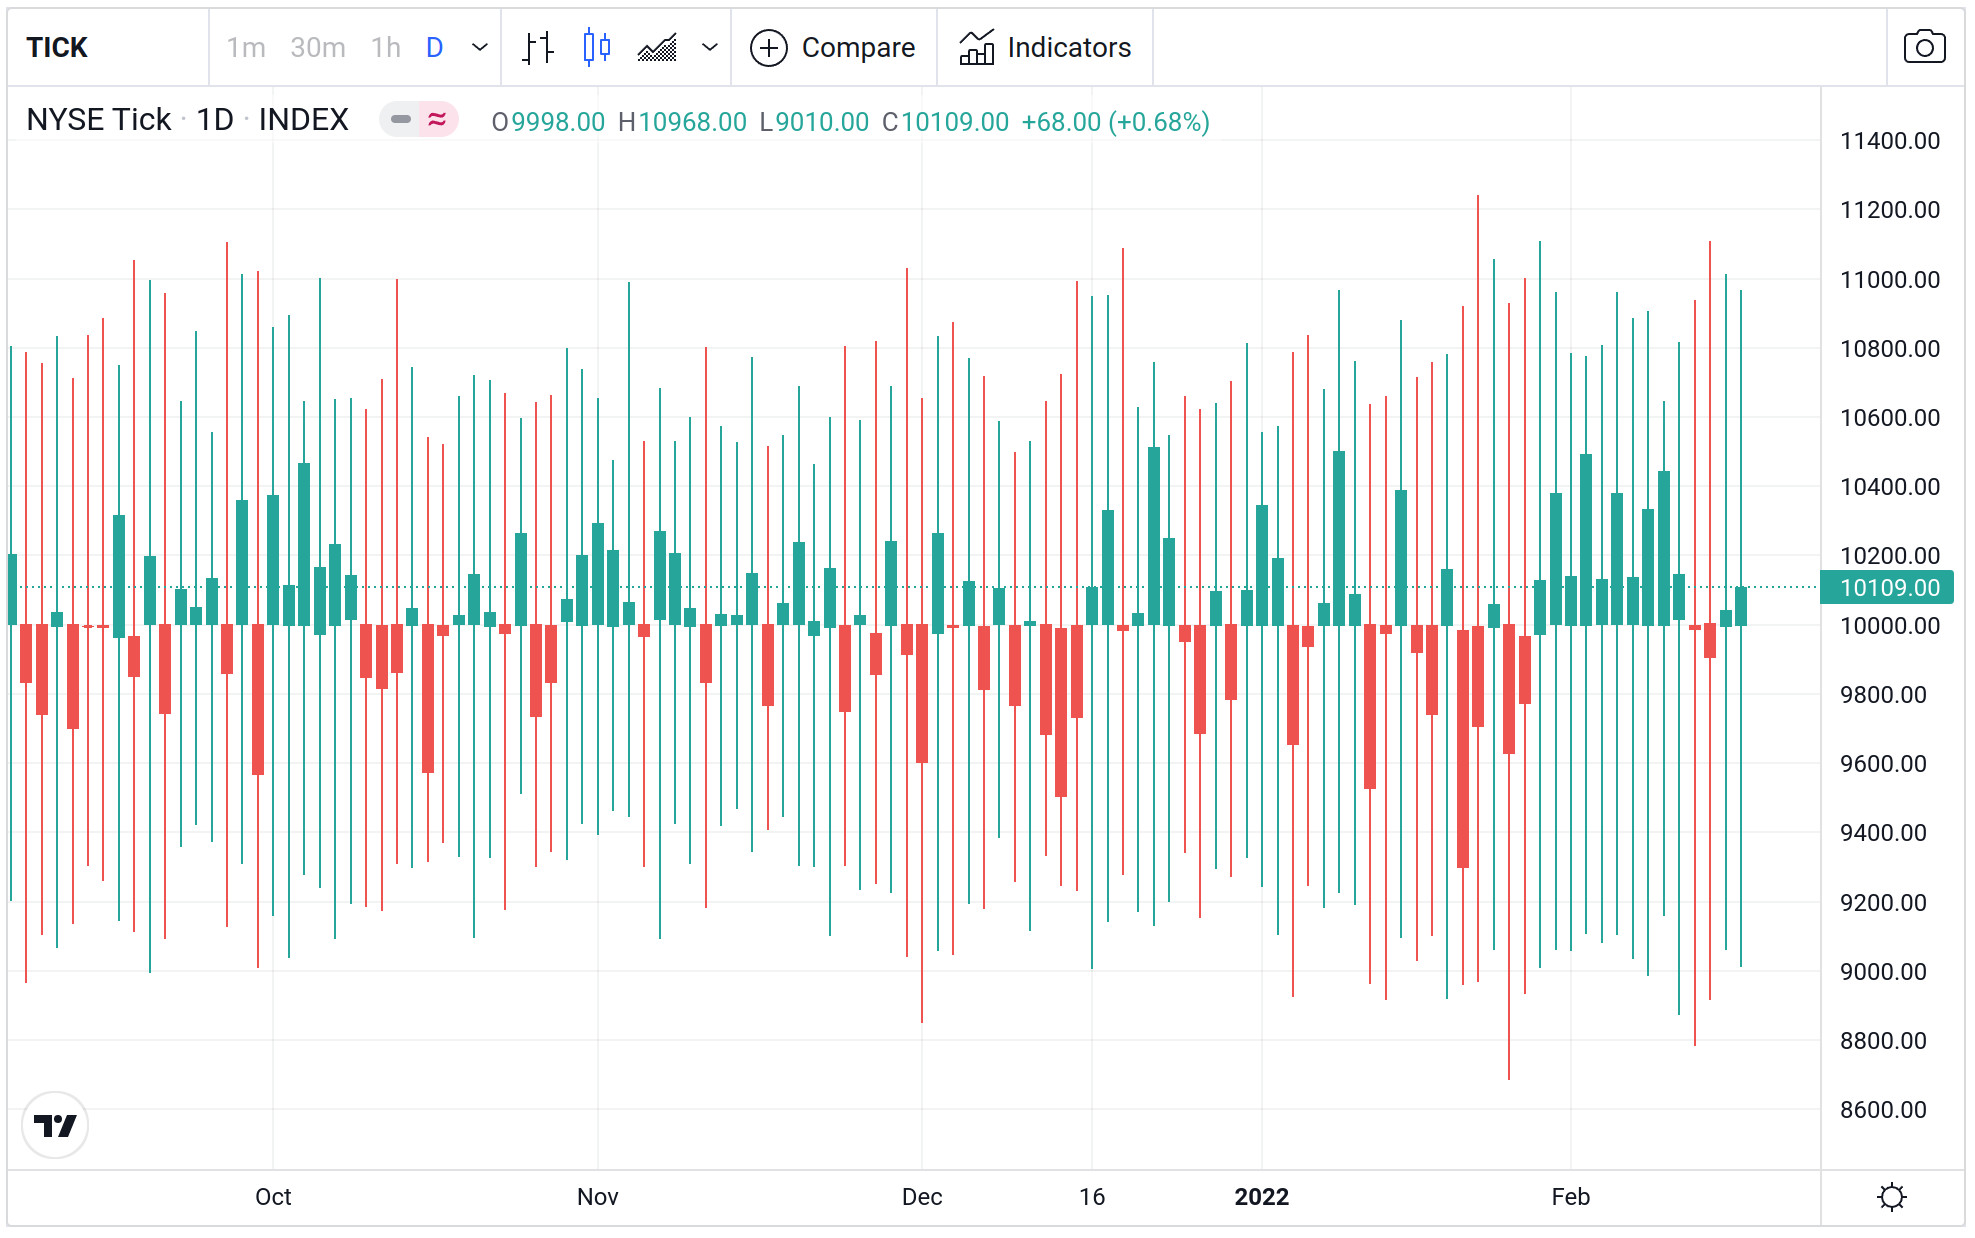Viewport: 1975px width, 1238px height.
Task: Click the settings sun icon at bottom right
Action: tap(1890, 1196)
